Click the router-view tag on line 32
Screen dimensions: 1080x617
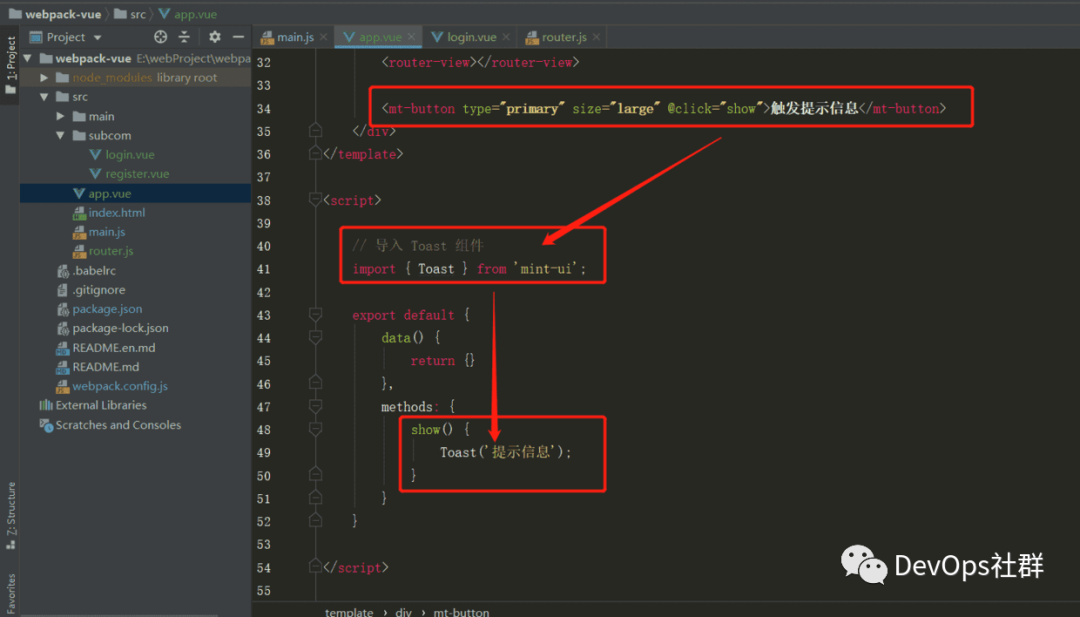click(x=480, y=62)
